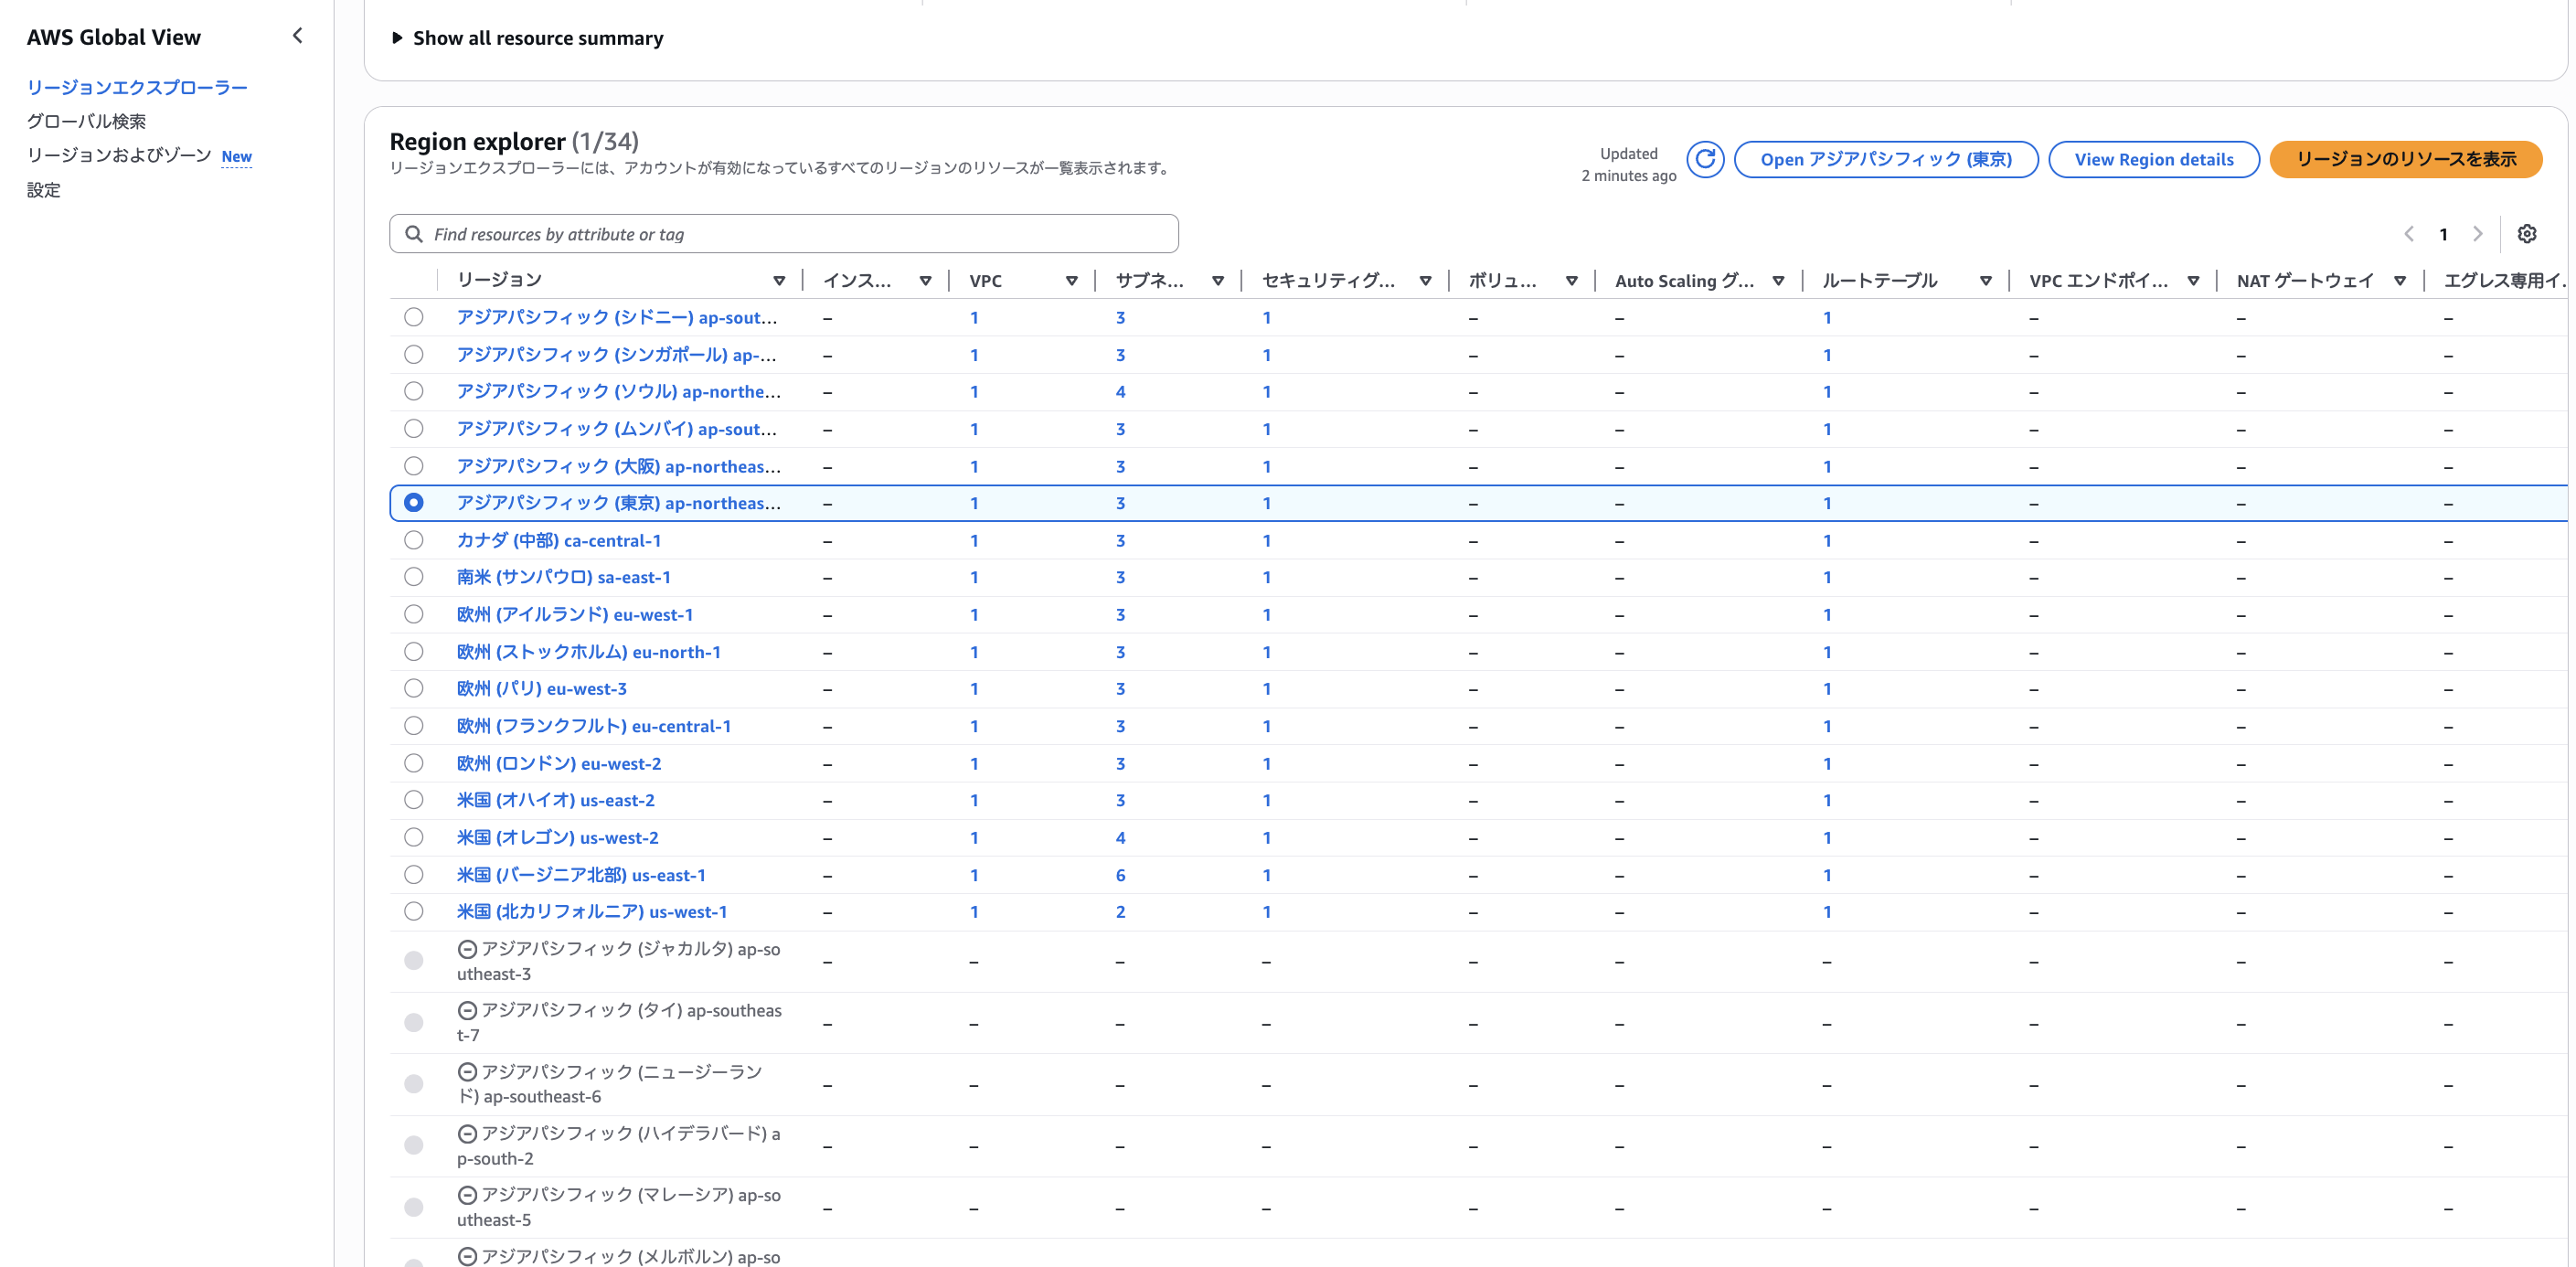Go to next page arrow

(x=2477, y=234)
